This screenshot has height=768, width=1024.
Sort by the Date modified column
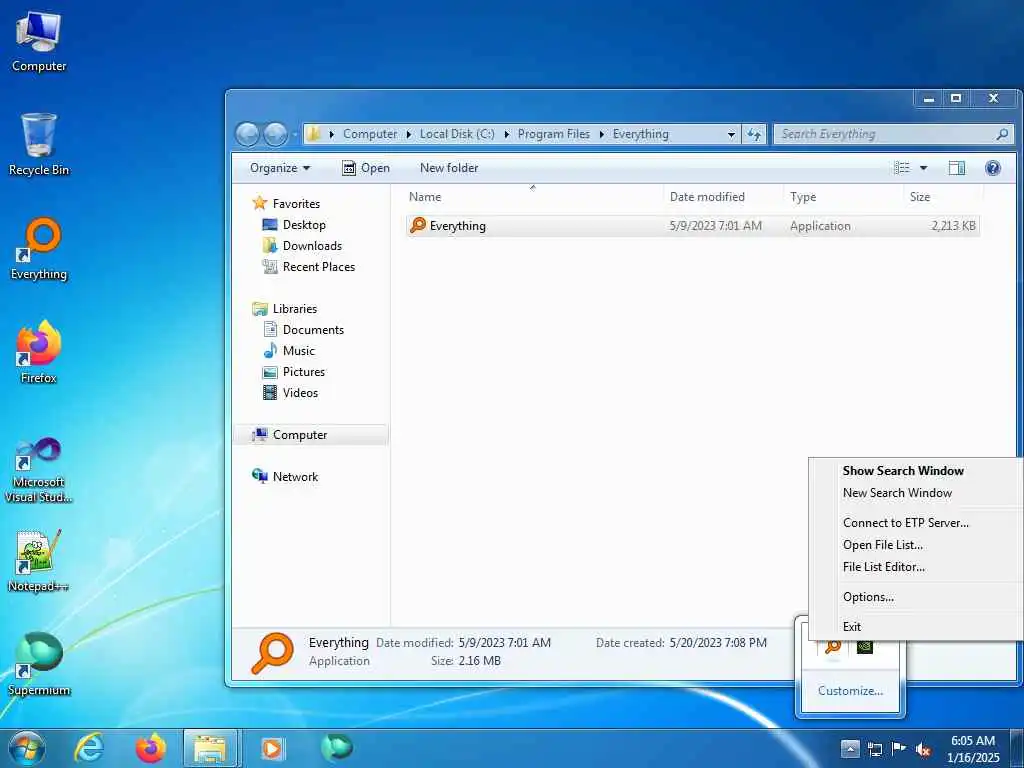pyautogui.click(x=723, y=197)
